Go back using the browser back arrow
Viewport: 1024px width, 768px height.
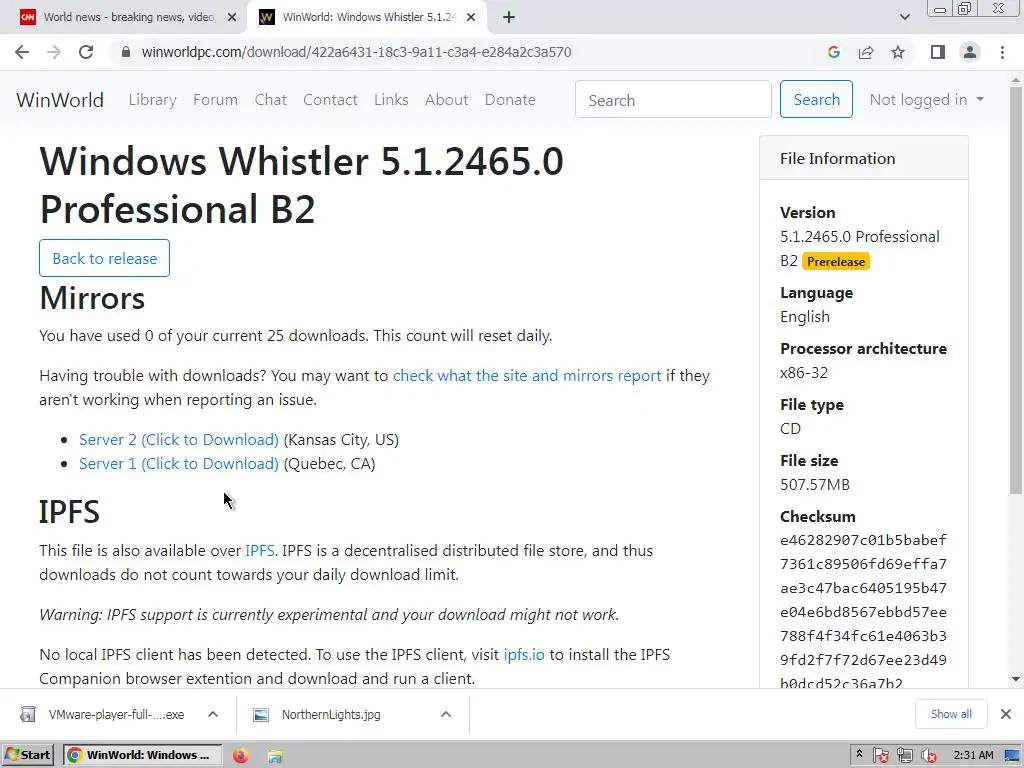coord(22,52)
